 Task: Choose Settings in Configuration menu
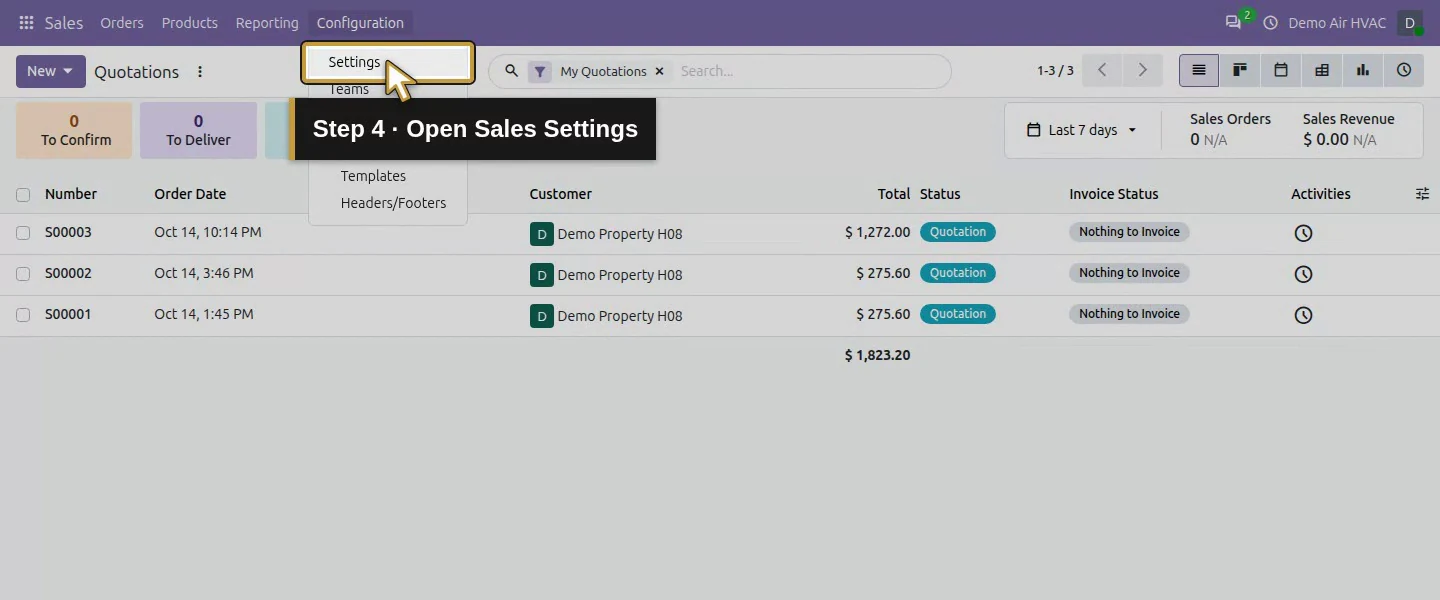[x=388, y=62]
